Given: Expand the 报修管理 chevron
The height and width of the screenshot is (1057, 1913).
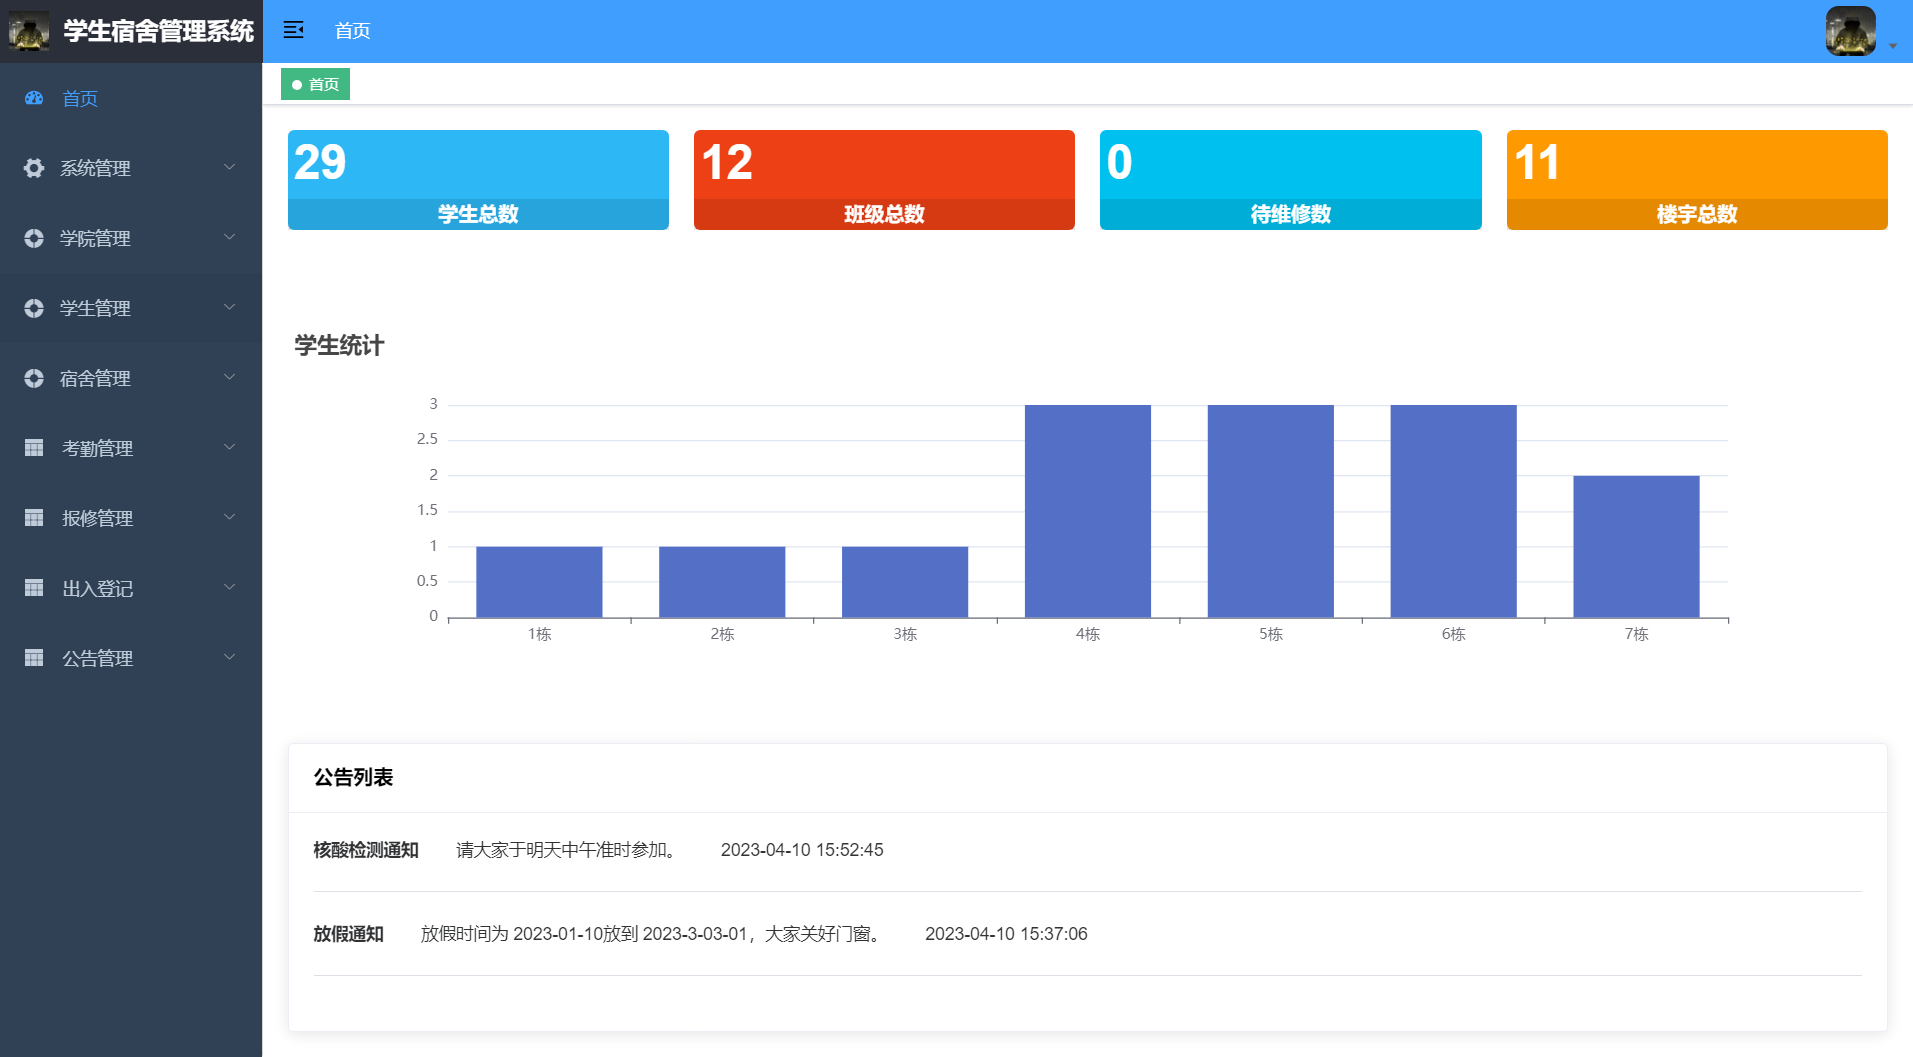Looking at the screenshot, I should point(230,517).
